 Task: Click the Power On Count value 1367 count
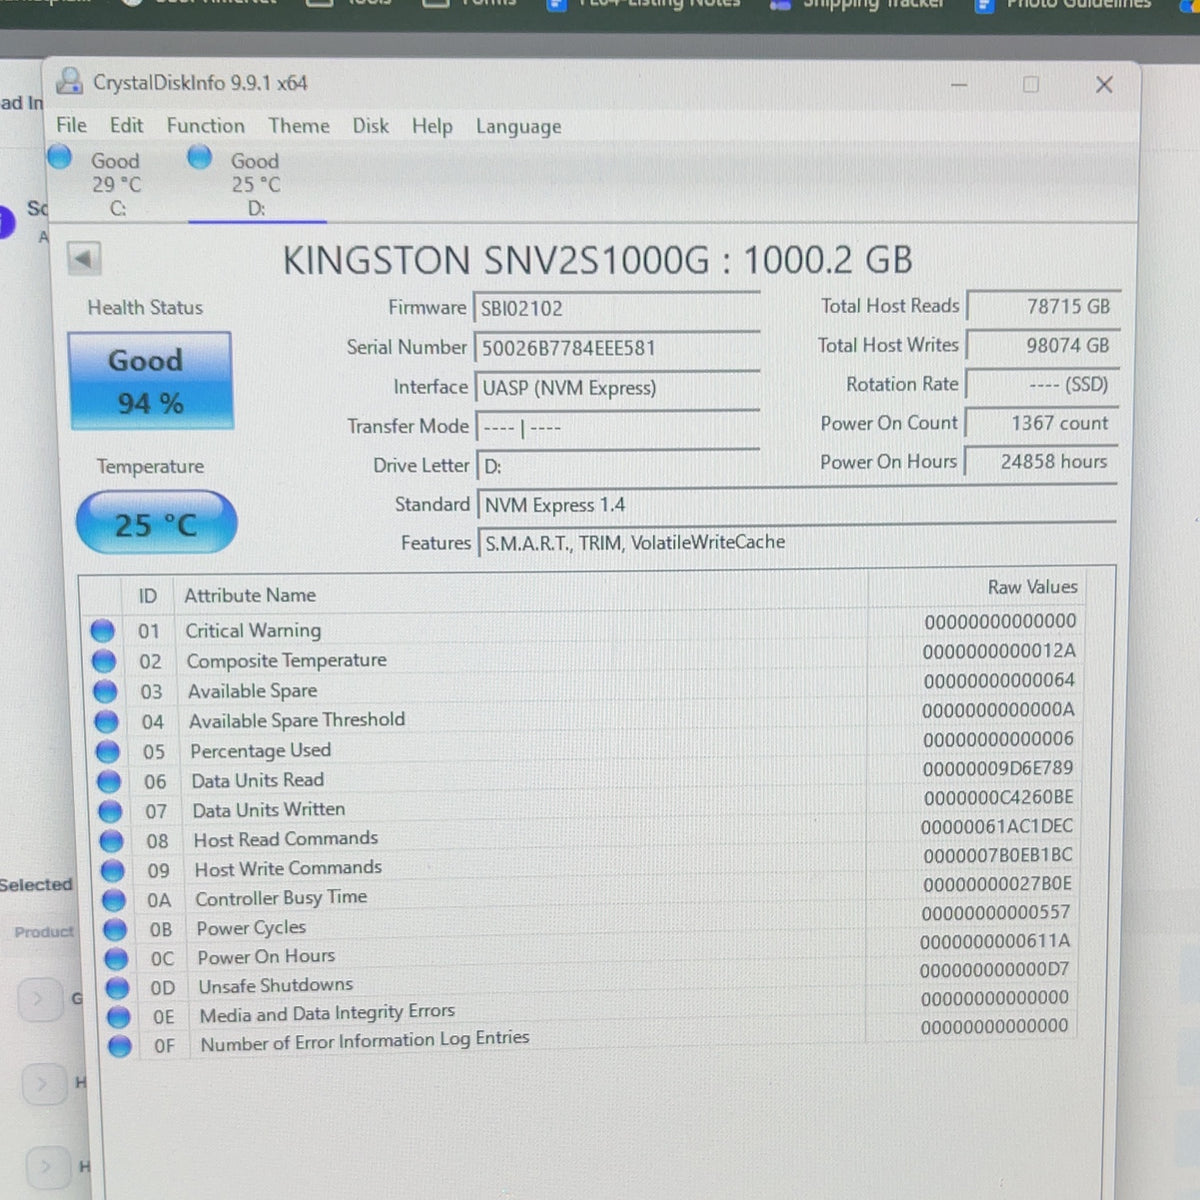[1041, 423]
